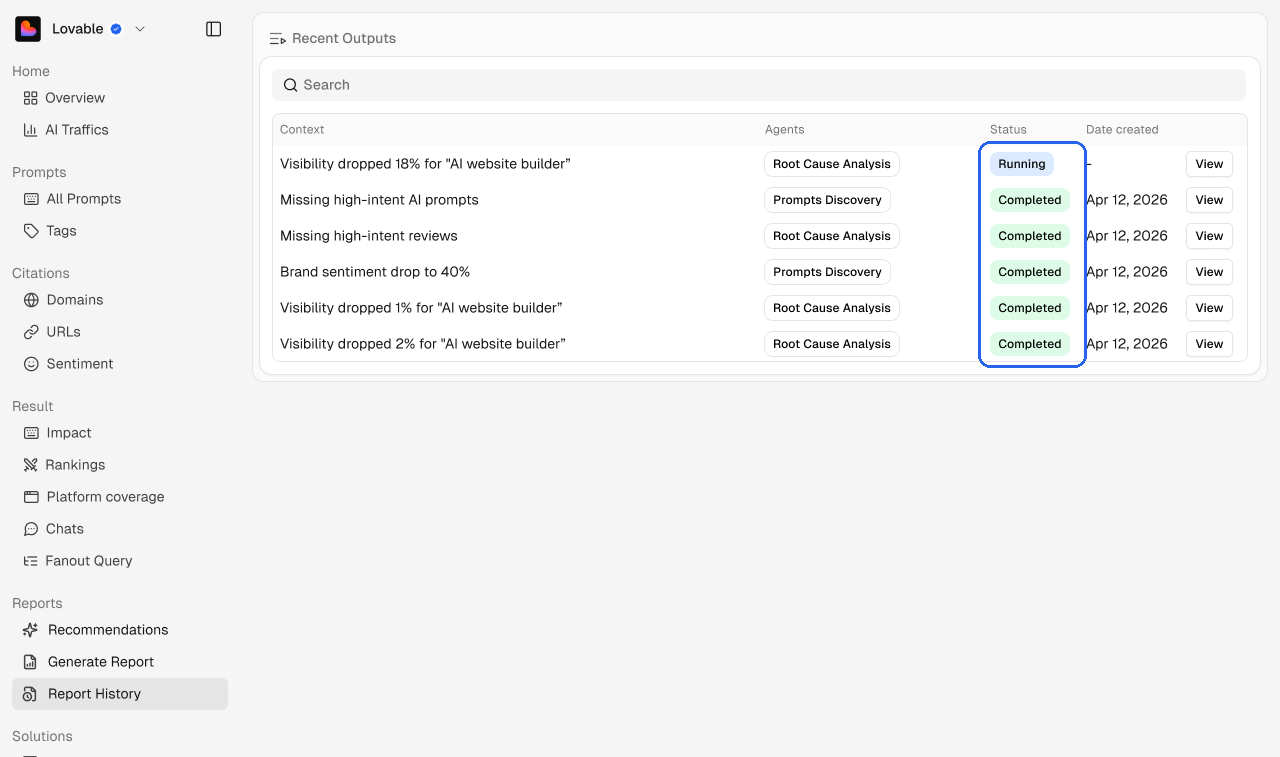1280x757 pixels.
Task: View the Visibility dropped 2% output
Action: click(1209, 344)
